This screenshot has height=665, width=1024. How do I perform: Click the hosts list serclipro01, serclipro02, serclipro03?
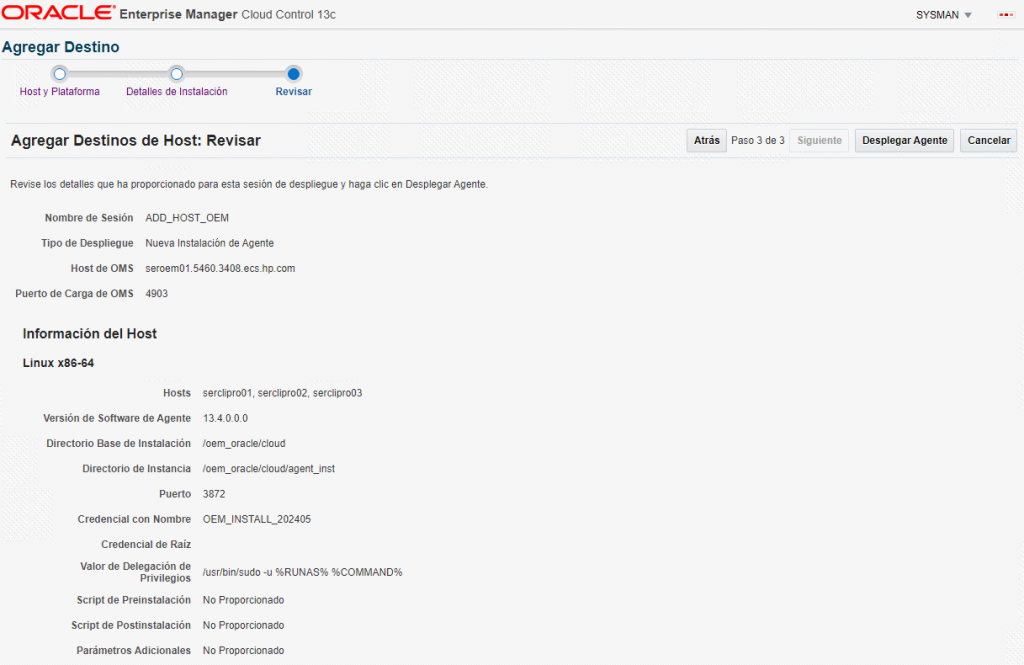click(x=282, y=393)
